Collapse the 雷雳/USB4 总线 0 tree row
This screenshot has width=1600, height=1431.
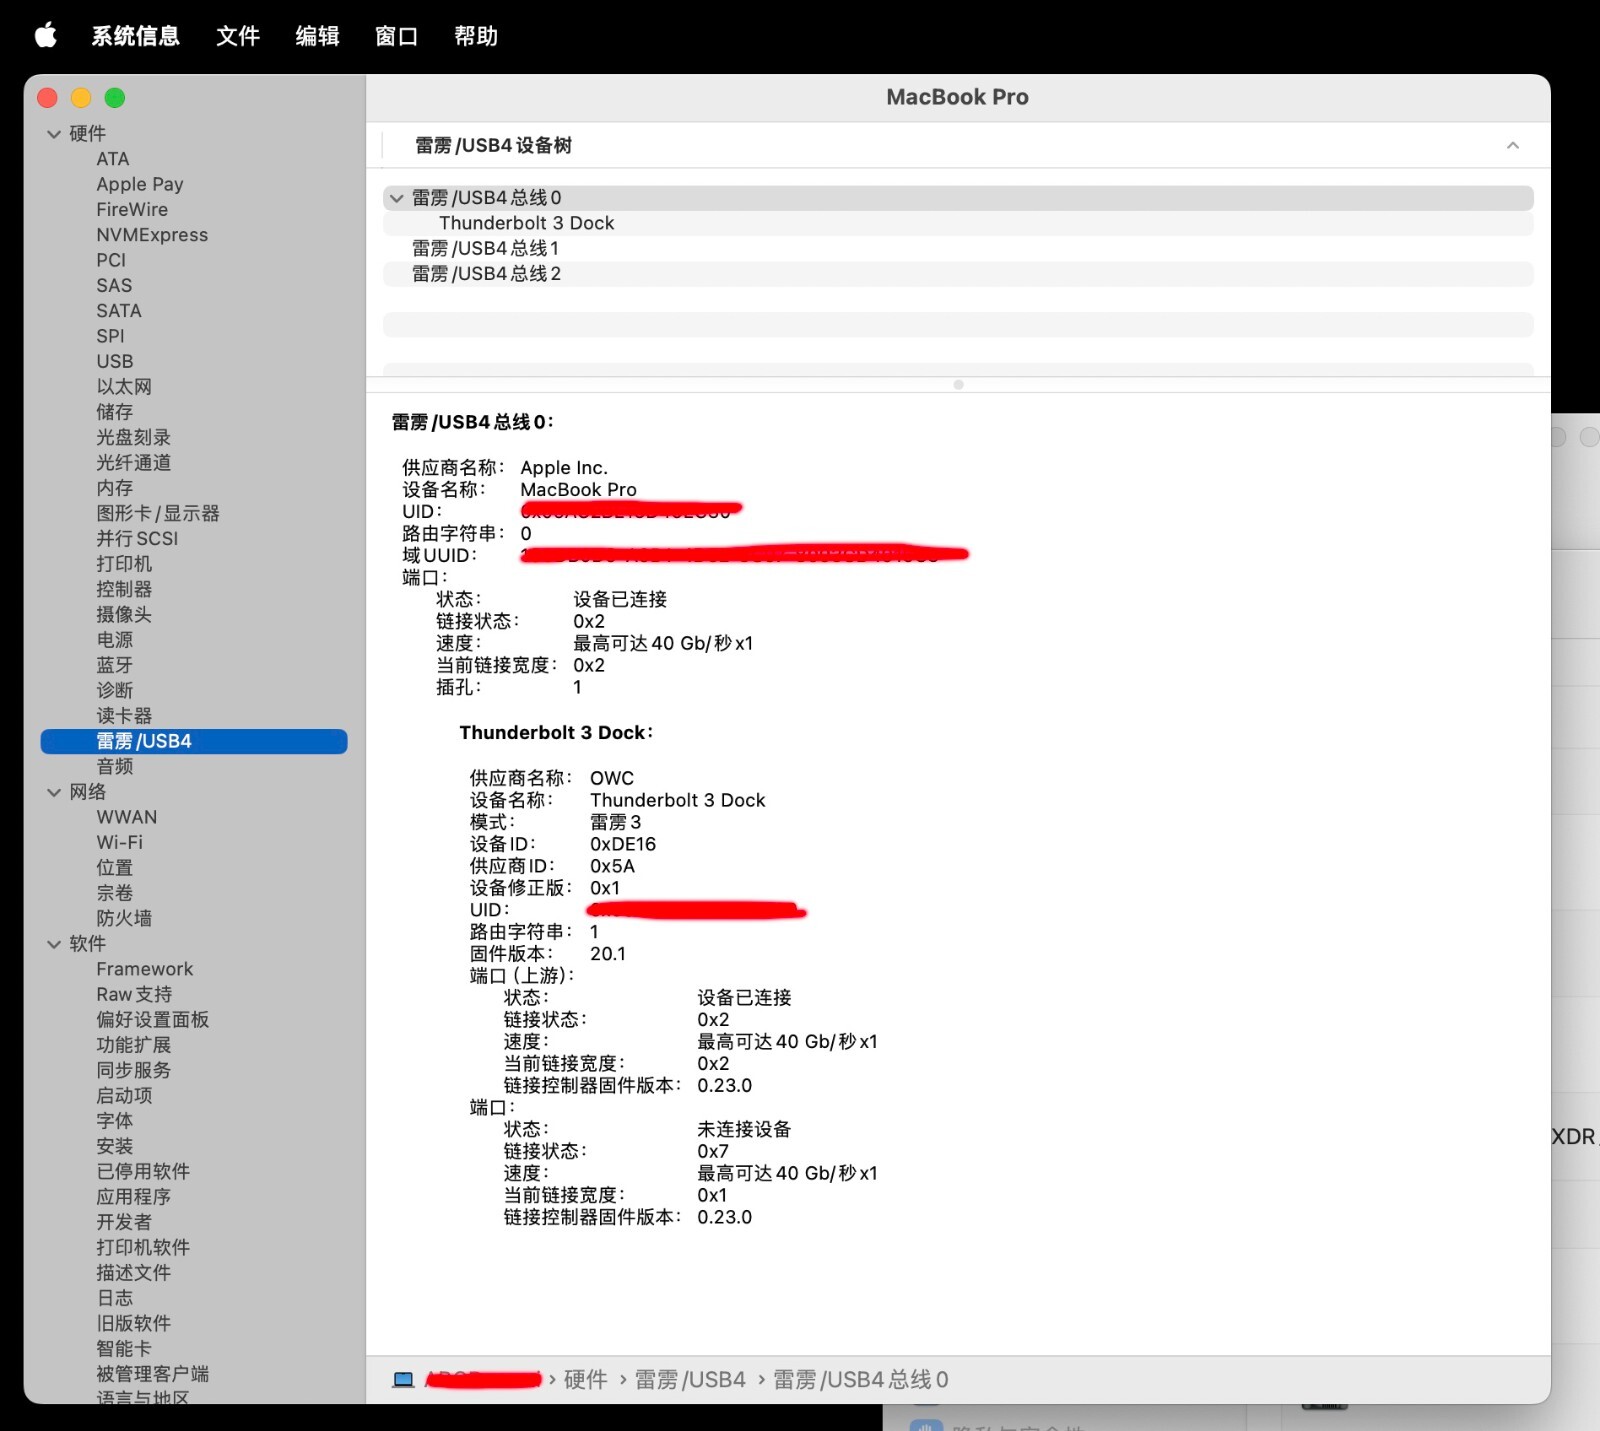[397, 198]
